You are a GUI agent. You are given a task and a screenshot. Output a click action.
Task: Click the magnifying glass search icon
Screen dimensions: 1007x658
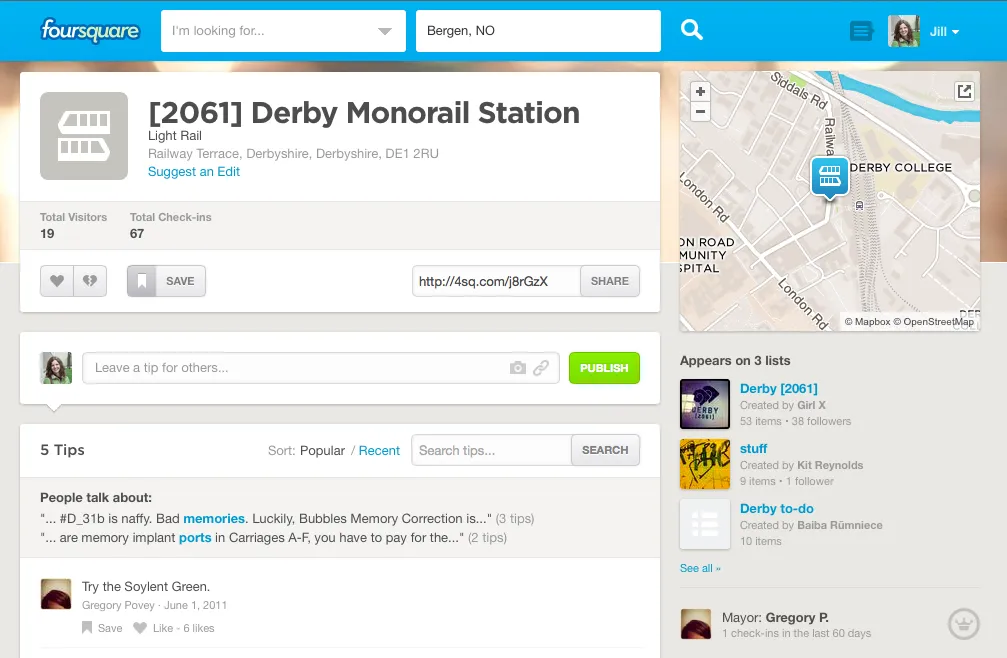pyautogui.click(x=692, y=31)
